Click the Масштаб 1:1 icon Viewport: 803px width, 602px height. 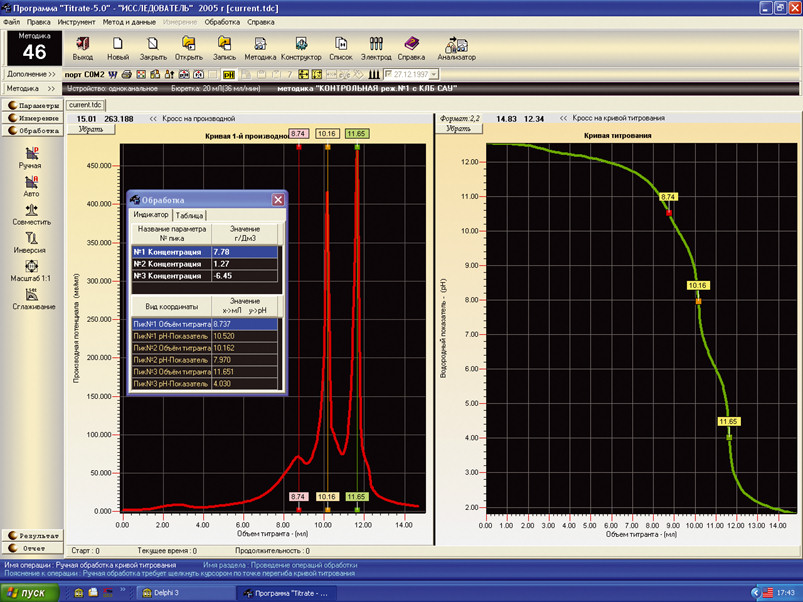30,270
